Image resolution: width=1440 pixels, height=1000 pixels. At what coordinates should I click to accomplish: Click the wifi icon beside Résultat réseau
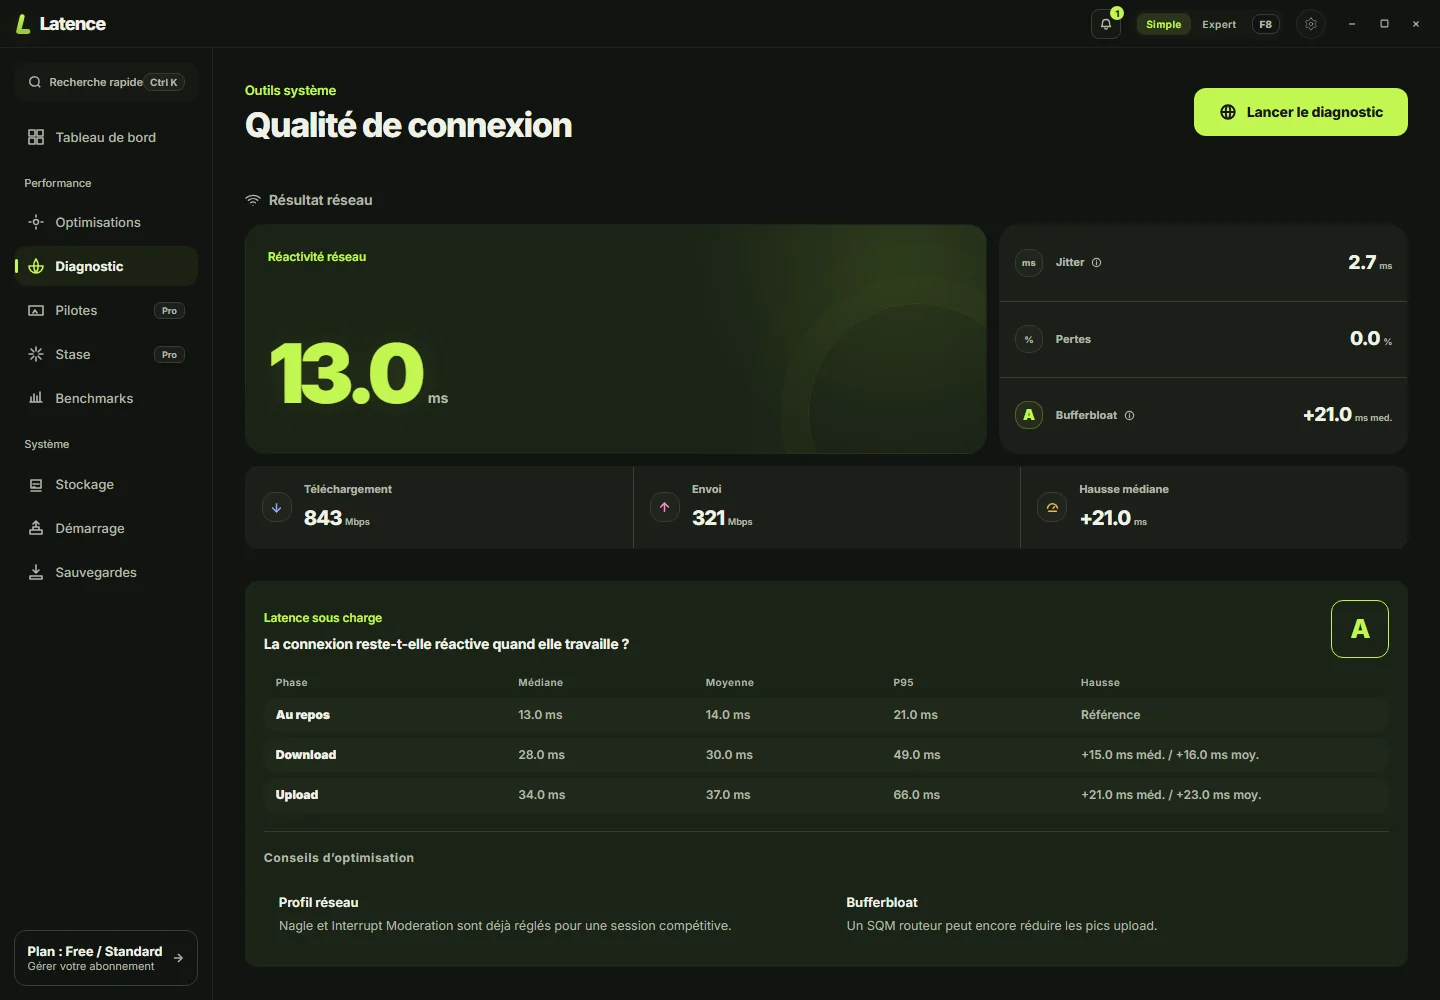point(253,200)
